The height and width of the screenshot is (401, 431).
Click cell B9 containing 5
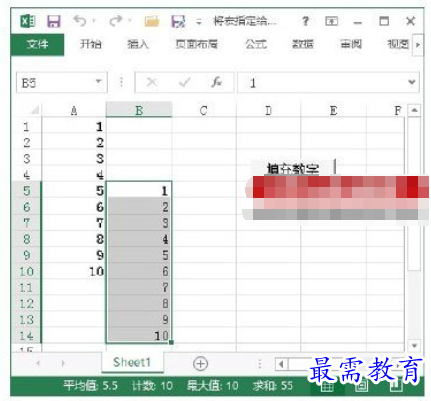(139, 255)
